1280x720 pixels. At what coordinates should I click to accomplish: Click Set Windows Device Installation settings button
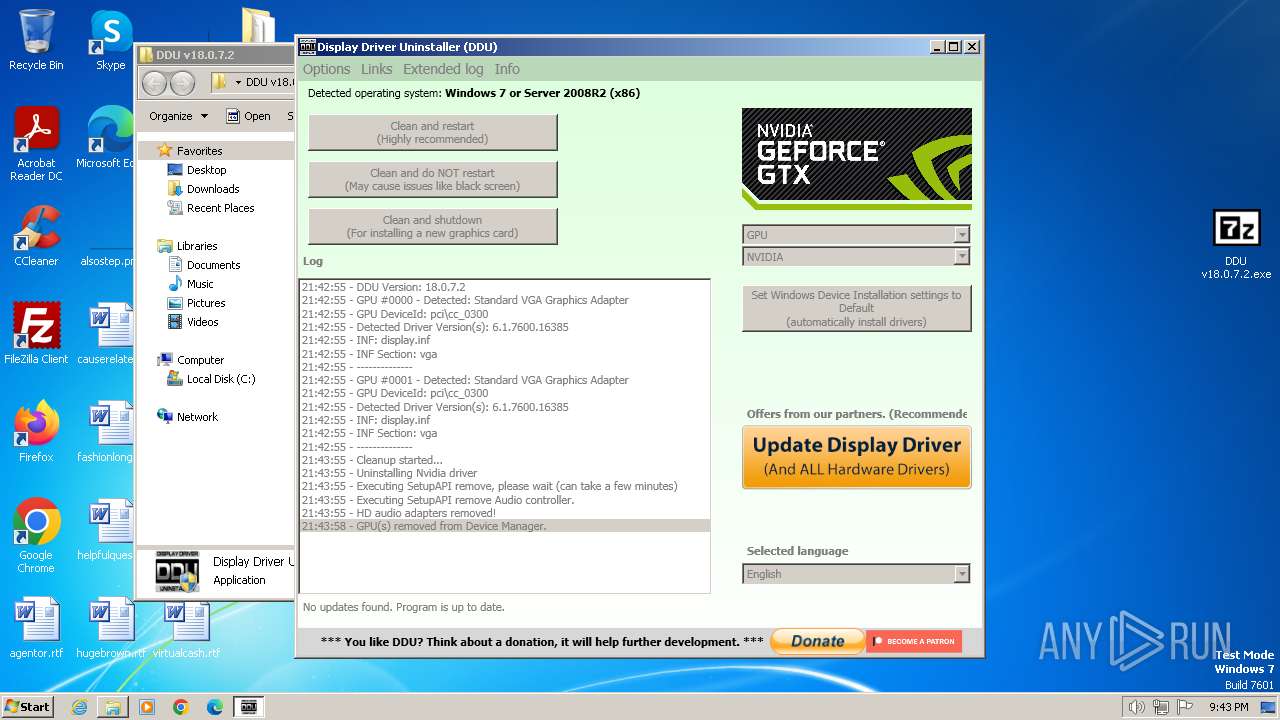point(856,308)
